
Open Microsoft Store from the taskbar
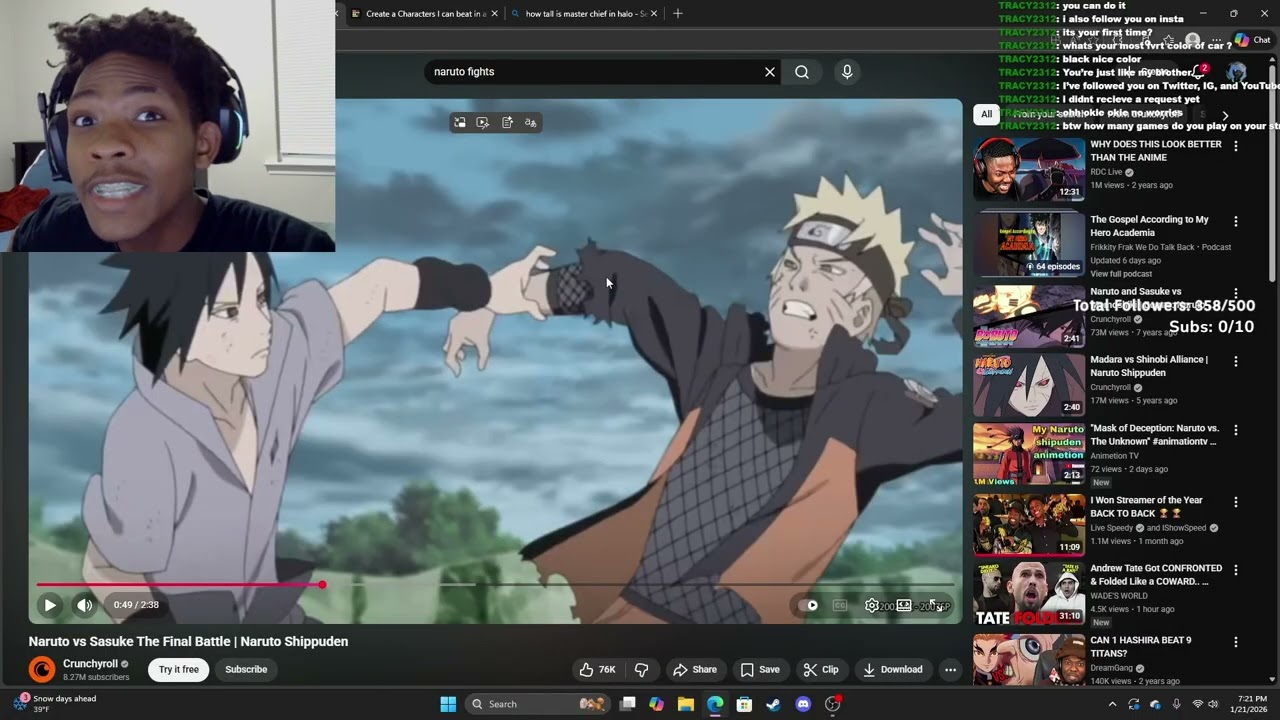744,704
